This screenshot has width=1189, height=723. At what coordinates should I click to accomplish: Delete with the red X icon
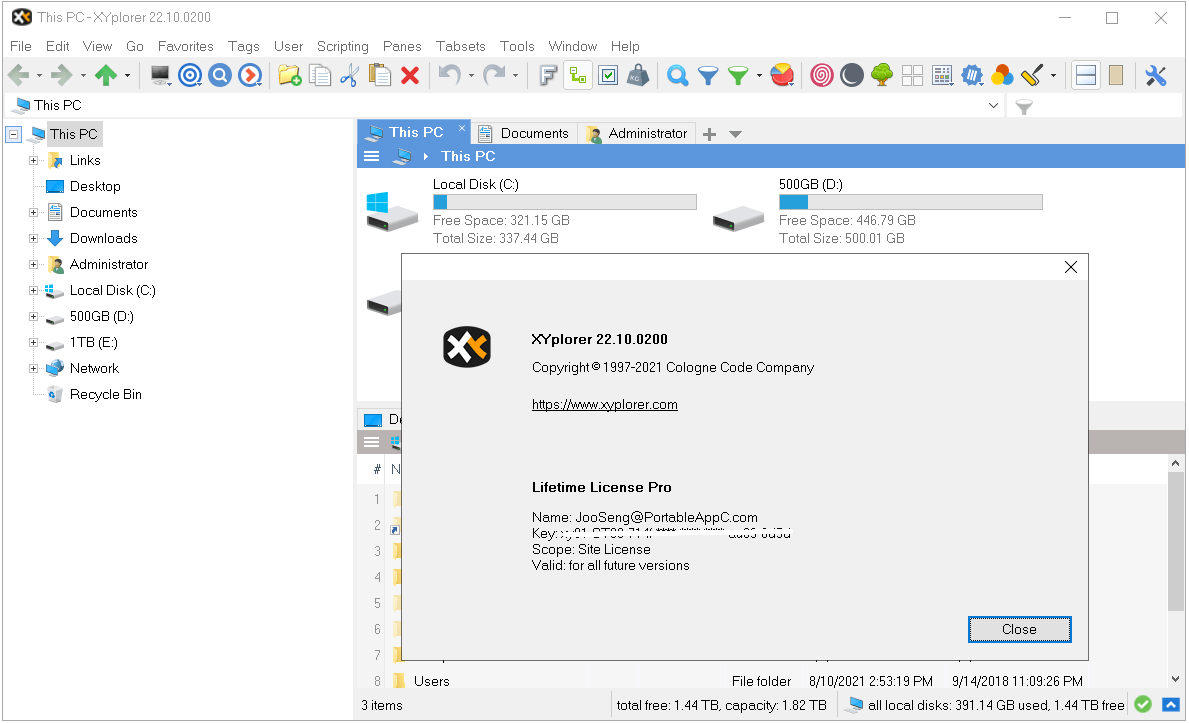[x=410, y=75]
